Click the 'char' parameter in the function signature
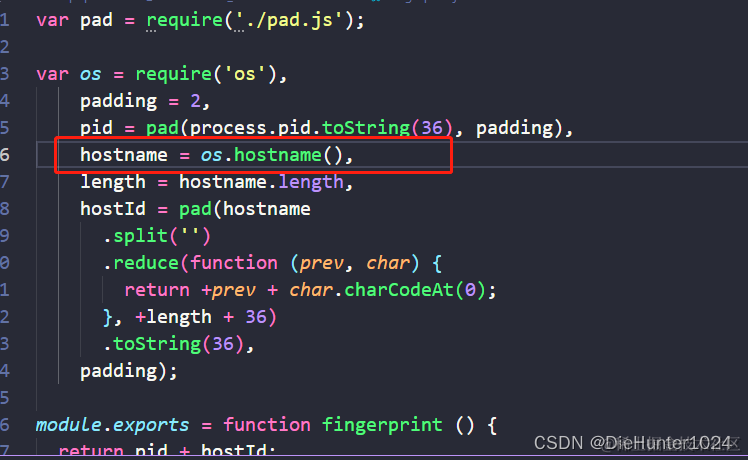748x460 pixels. (x=388, y=263)
